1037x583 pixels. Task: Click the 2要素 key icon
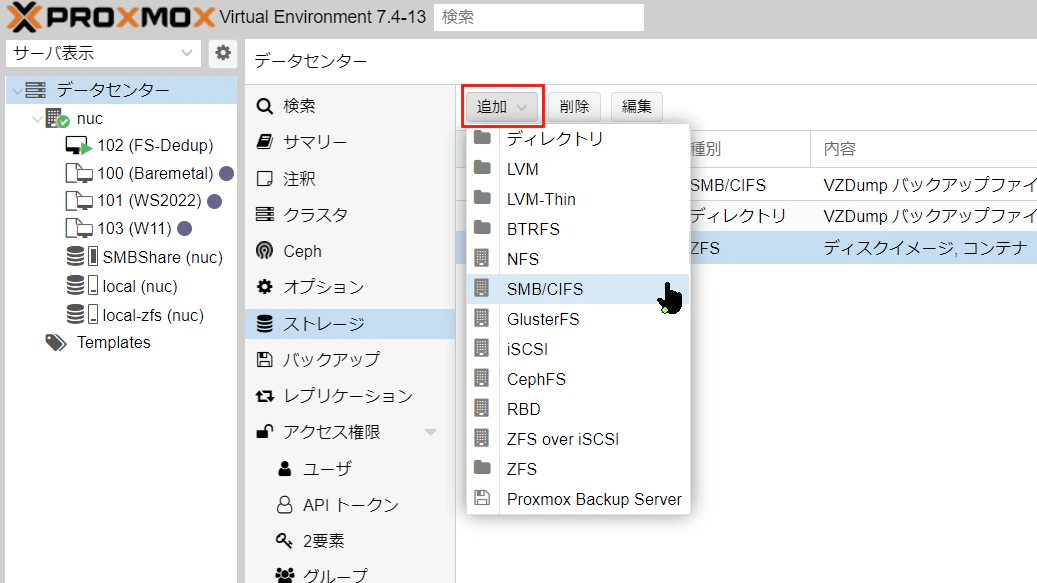click(x=284, y=541)
